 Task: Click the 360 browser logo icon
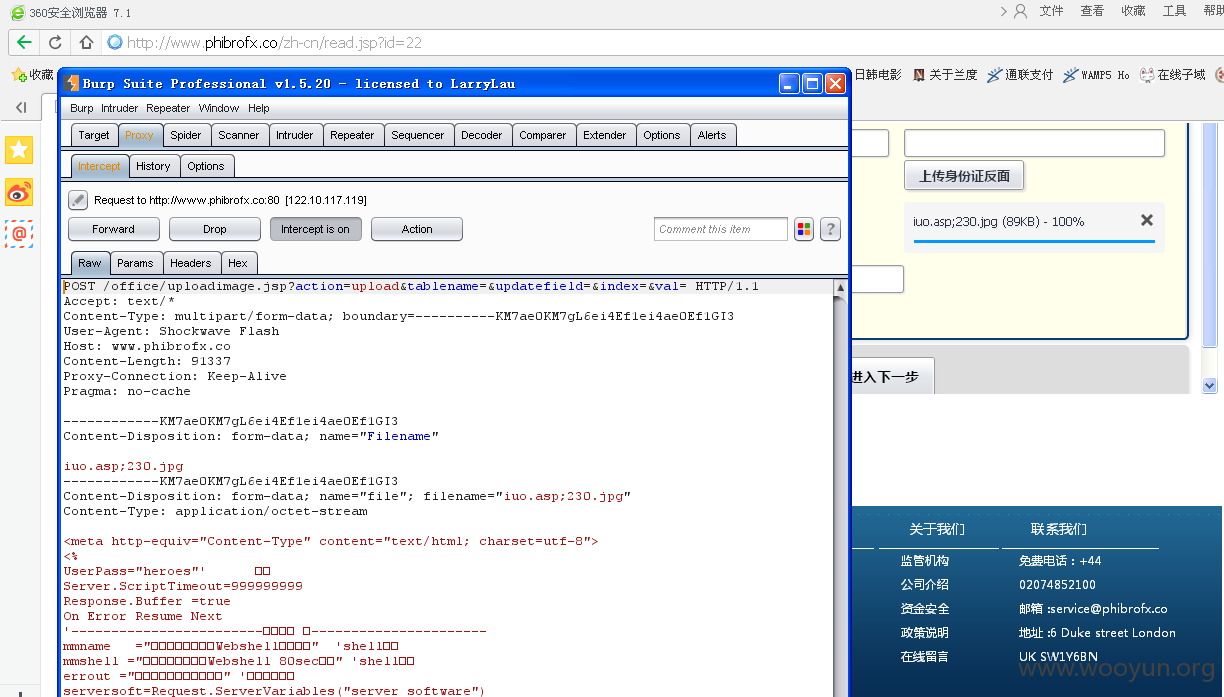click(17, 12)
